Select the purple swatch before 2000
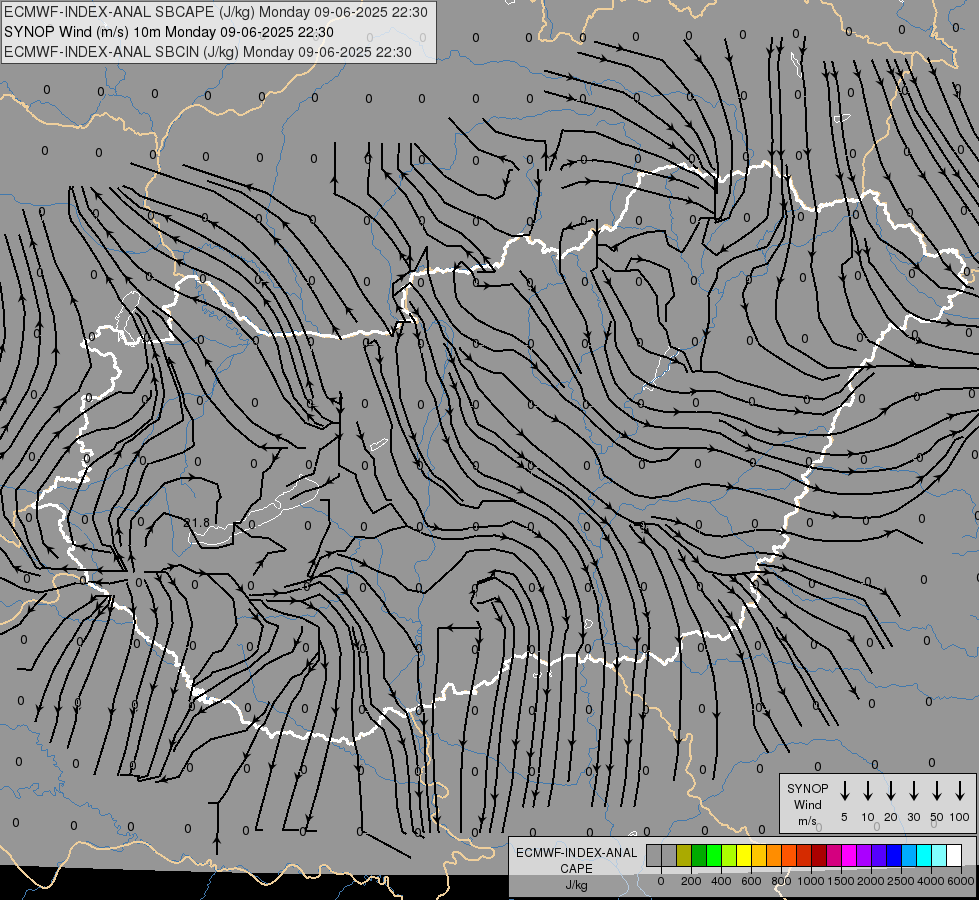The image size is (979, 900). click(863, 855)
